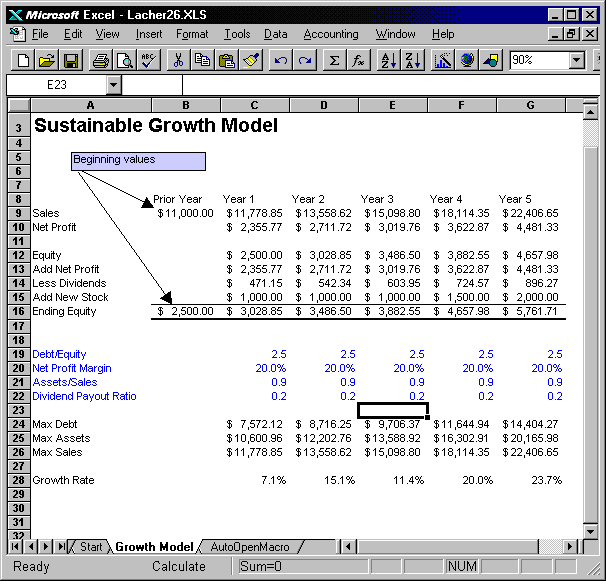Open the Data menu
Screen dimensions: 606x581
276,34
